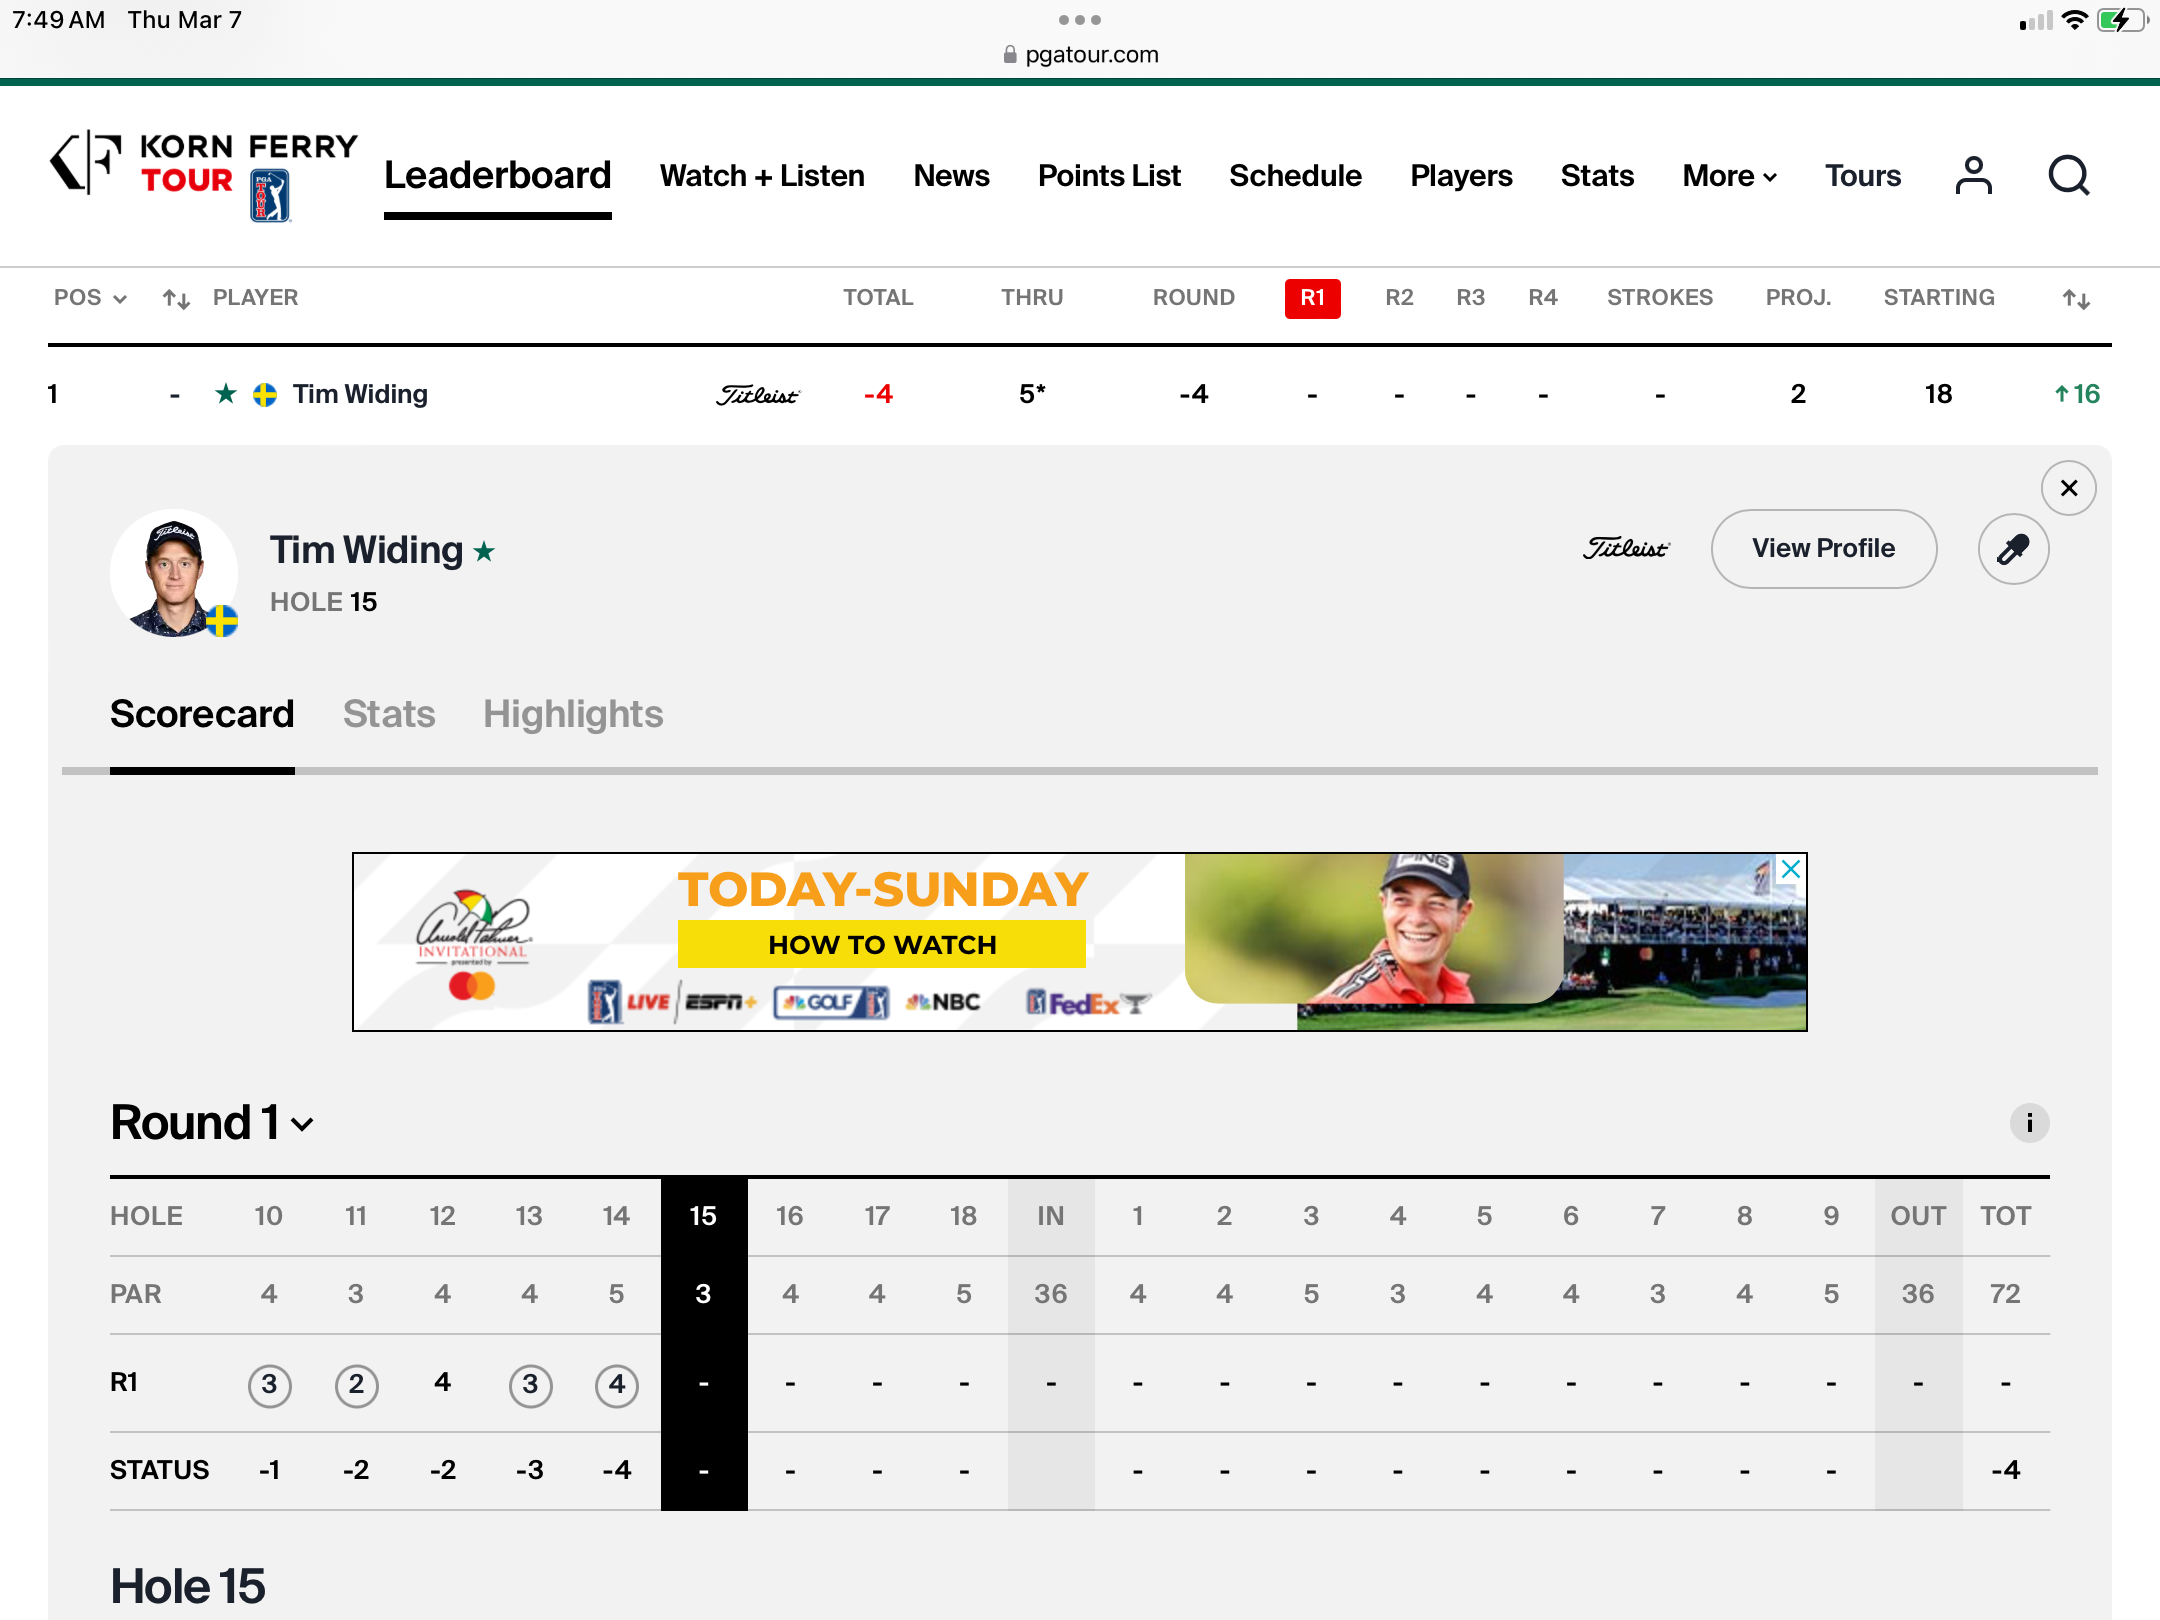Expand the More navigation dropdown
The width and height of the screenshot is (2160, 1620).
[x=1729, y=176]
